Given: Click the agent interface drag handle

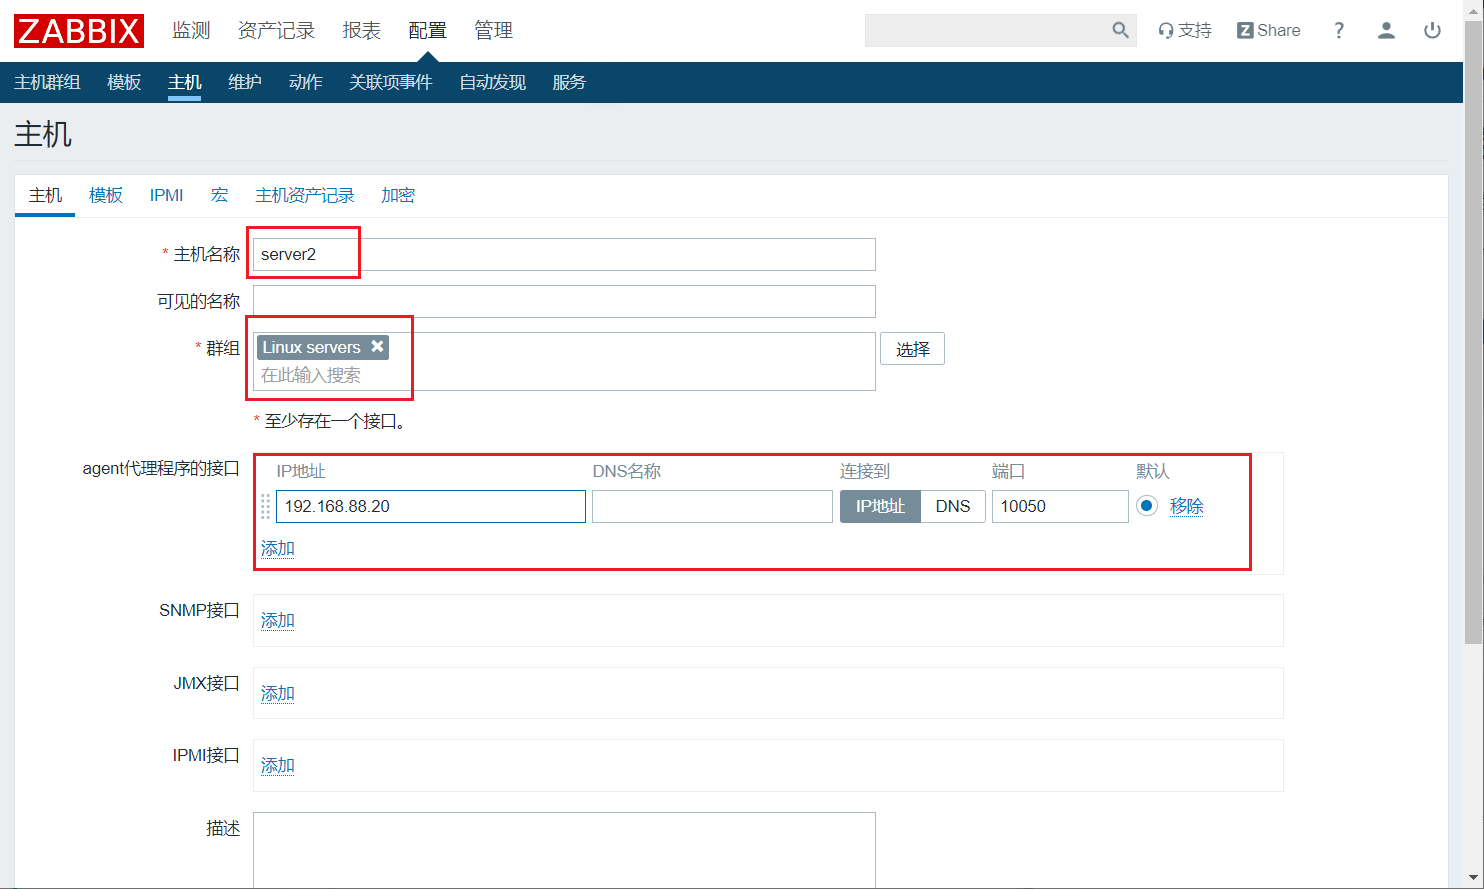Looking at the screenshot, I should pos(265,506).
